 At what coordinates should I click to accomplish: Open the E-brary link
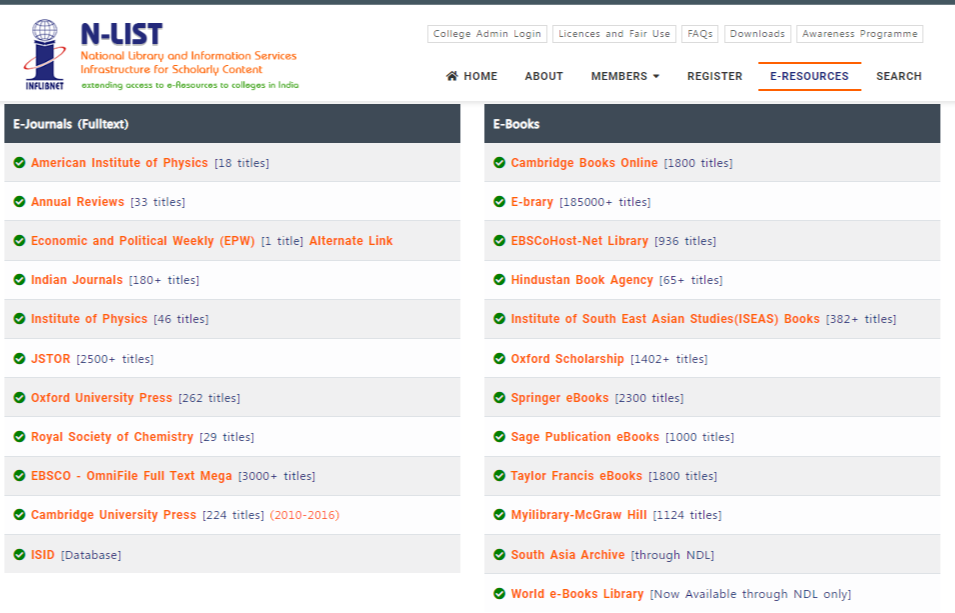(532, 202)
